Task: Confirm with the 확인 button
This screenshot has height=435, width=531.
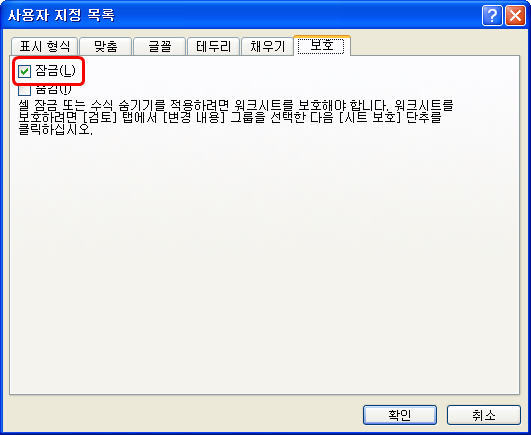Action: coord(400,415)
